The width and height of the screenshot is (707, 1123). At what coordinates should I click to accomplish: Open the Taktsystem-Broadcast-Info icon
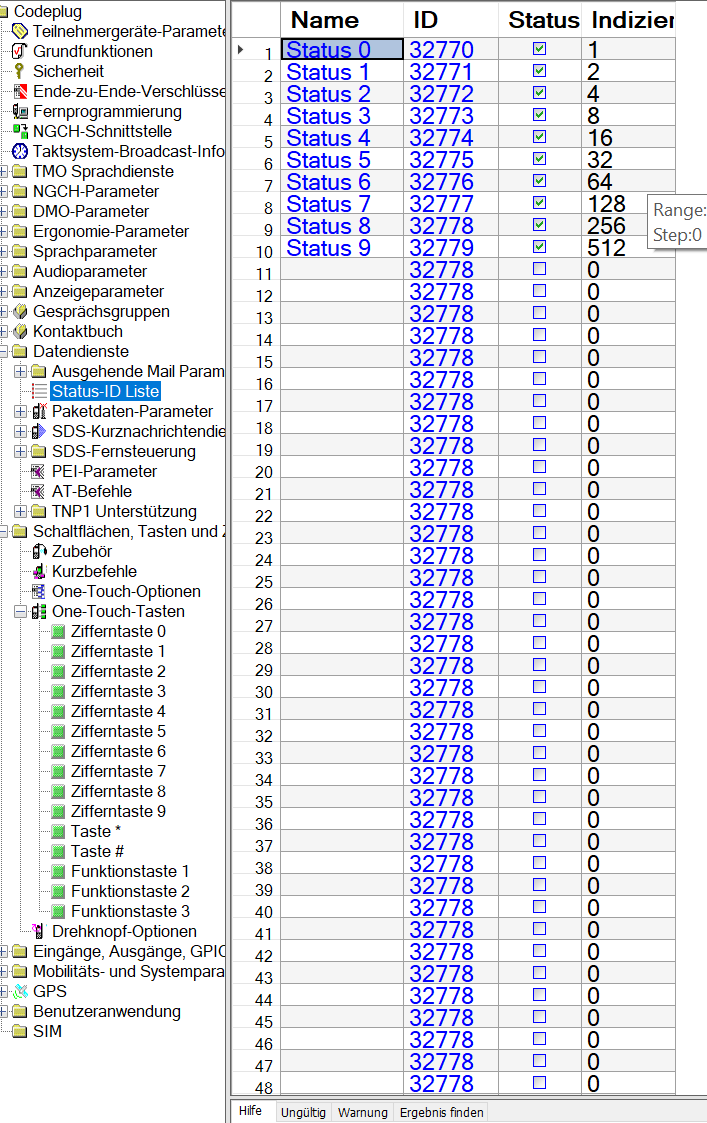(20, 151)
